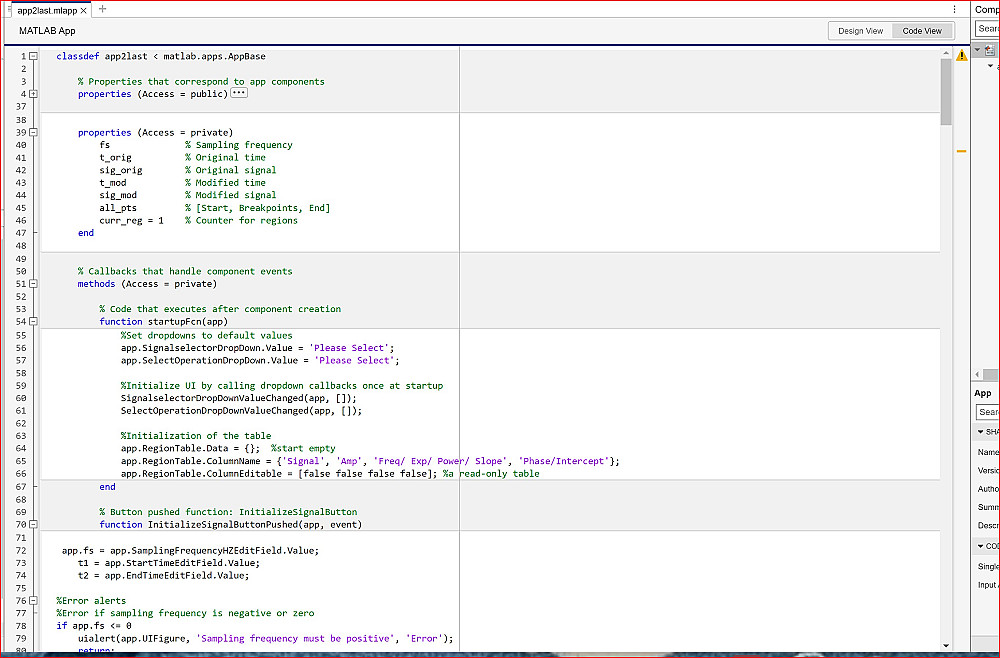Click the 'app.RegionTable.Data = {}' line
Viewport: 1000px width, 658px height.
coord(228,448)
